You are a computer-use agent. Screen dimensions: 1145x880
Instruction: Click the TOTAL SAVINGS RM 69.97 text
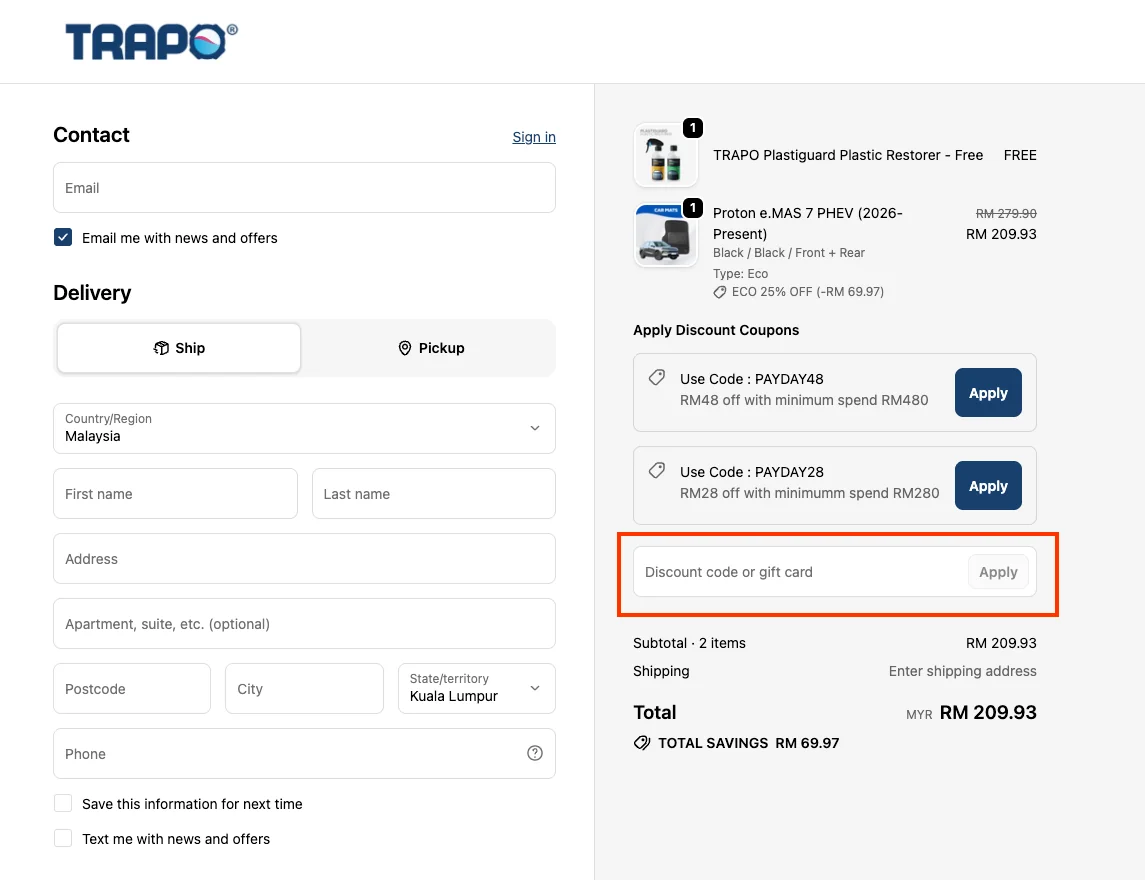tap(748, 743)
